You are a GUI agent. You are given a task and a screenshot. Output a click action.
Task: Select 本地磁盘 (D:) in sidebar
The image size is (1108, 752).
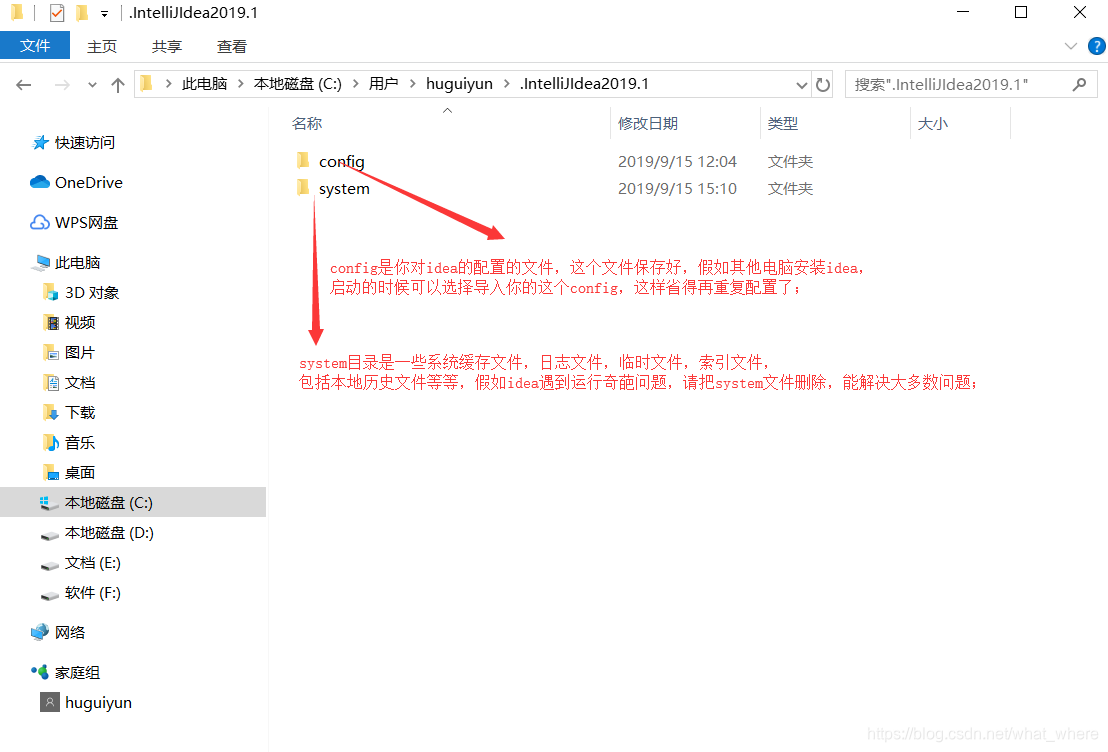pos(110,533)
